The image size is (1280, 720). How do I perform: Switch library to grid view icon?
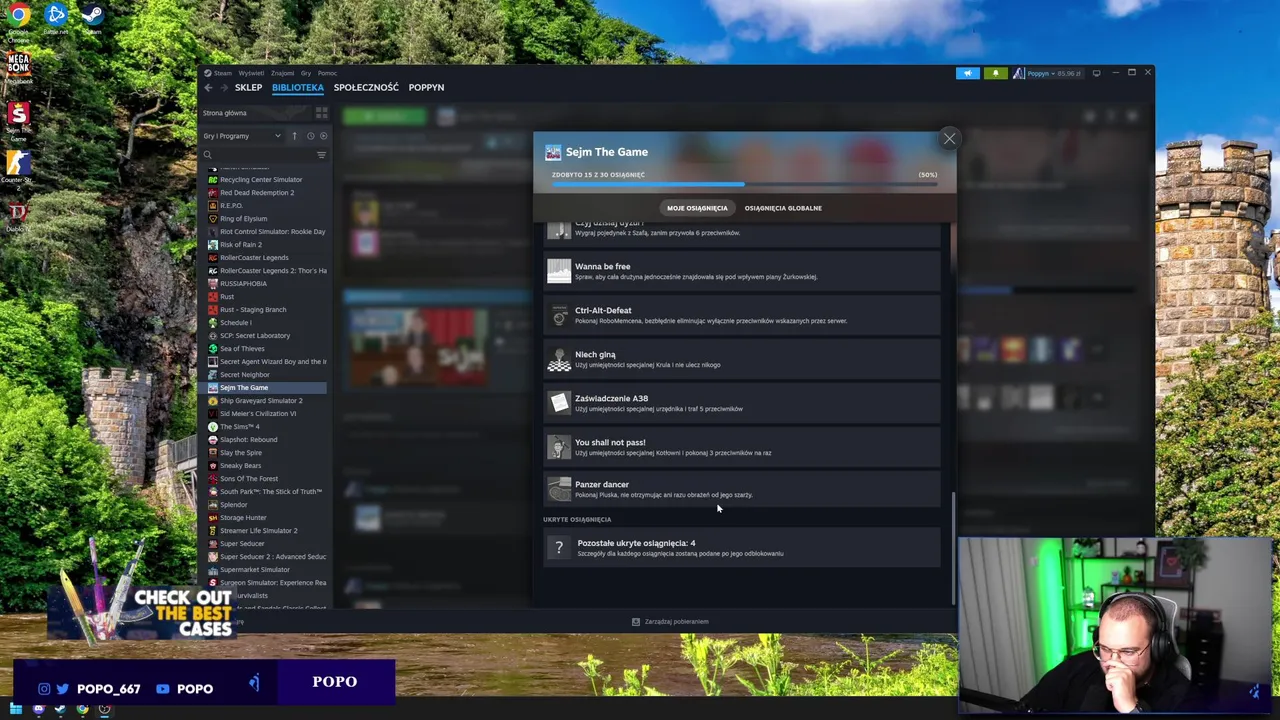click(321, 113)
